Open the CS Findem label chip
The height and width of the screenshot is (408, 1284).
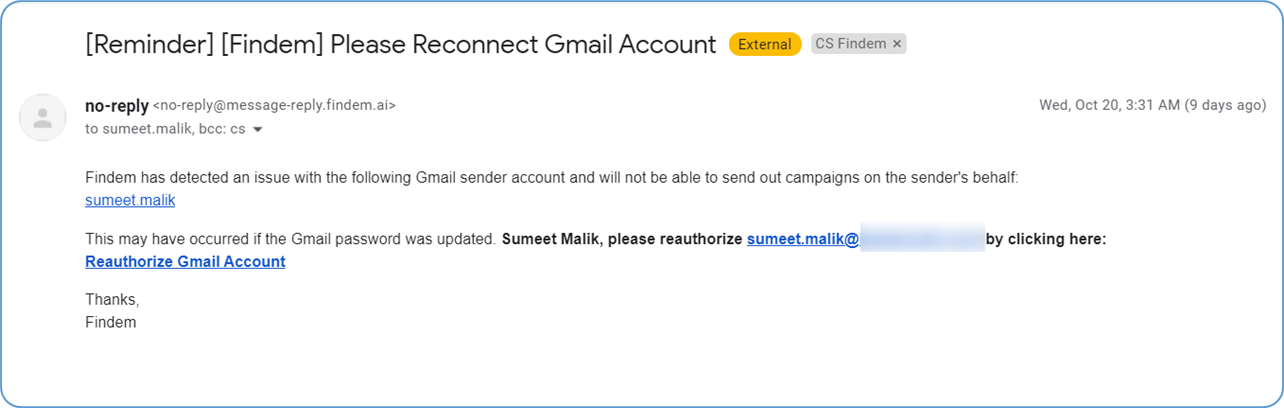[x=851, y=44]
